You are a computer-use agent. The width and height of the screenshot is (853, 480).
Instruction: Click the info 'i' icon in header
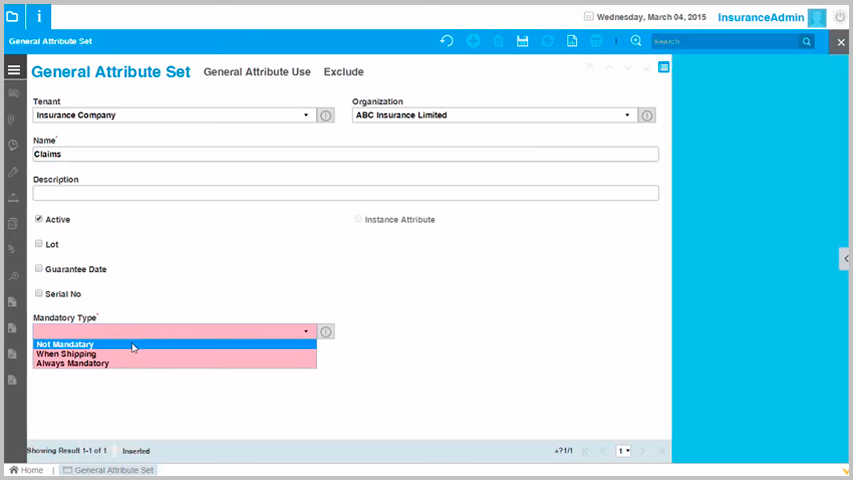click(39, 17)
